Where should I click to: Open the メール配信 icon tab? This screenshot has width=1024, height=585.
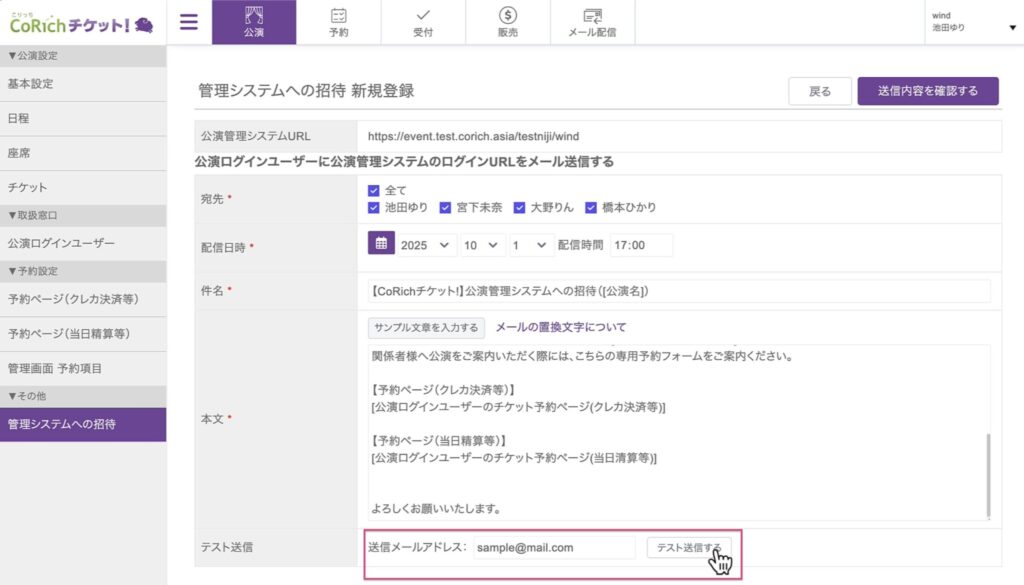(592, 22)
